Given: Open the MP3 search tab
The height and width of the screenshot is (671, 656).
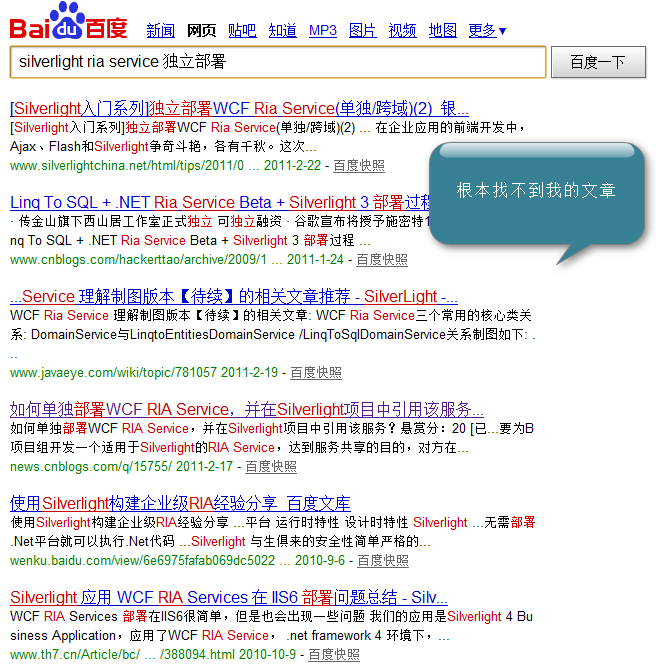Looking at the screenshot, I should pos(323,31).
